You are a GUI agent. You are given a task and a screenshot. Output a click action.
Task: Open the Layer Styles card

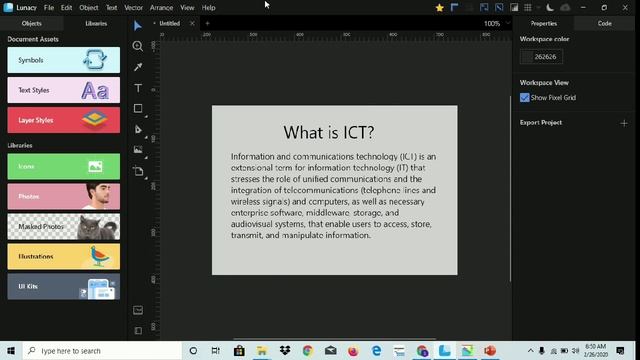click(64, 120)
